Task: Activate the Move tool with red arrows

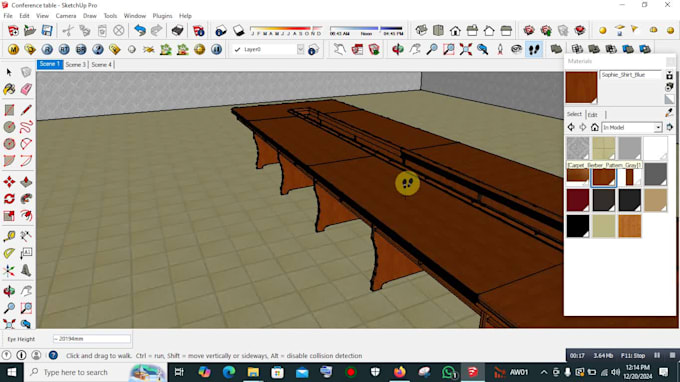Action: [9, 182]
